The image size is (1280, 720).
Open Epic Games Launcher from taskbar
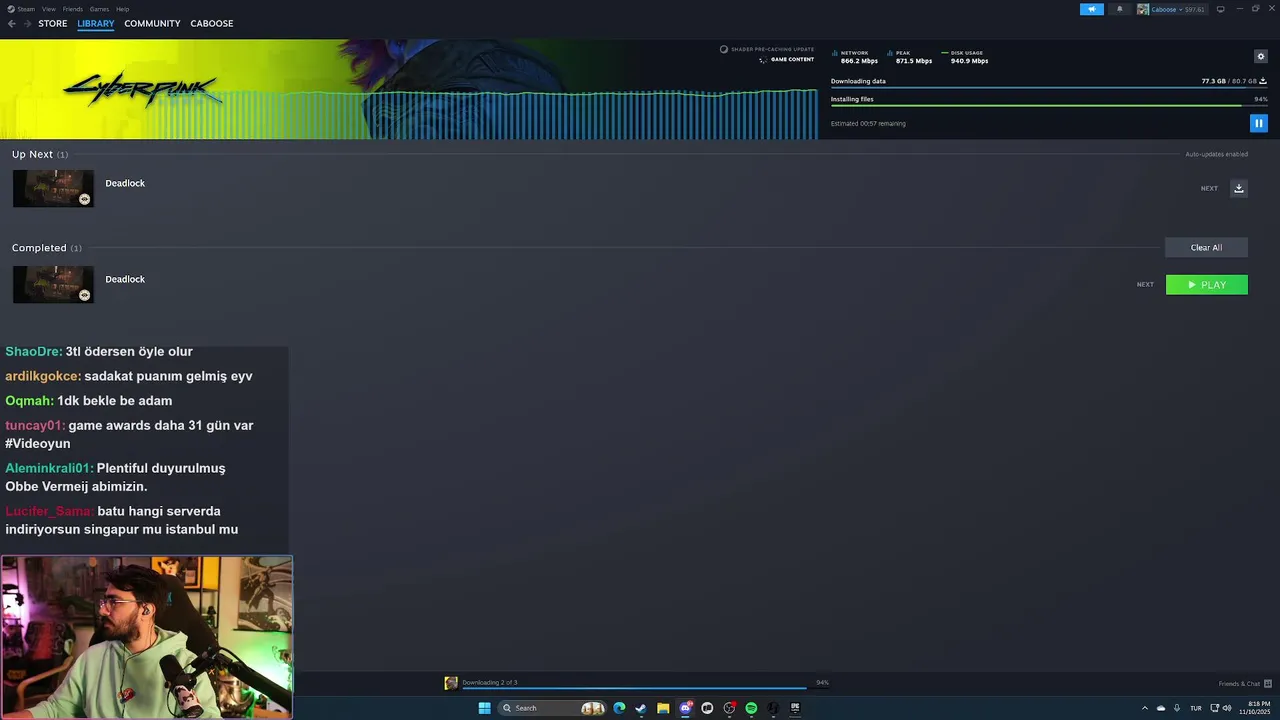[795, 708]
